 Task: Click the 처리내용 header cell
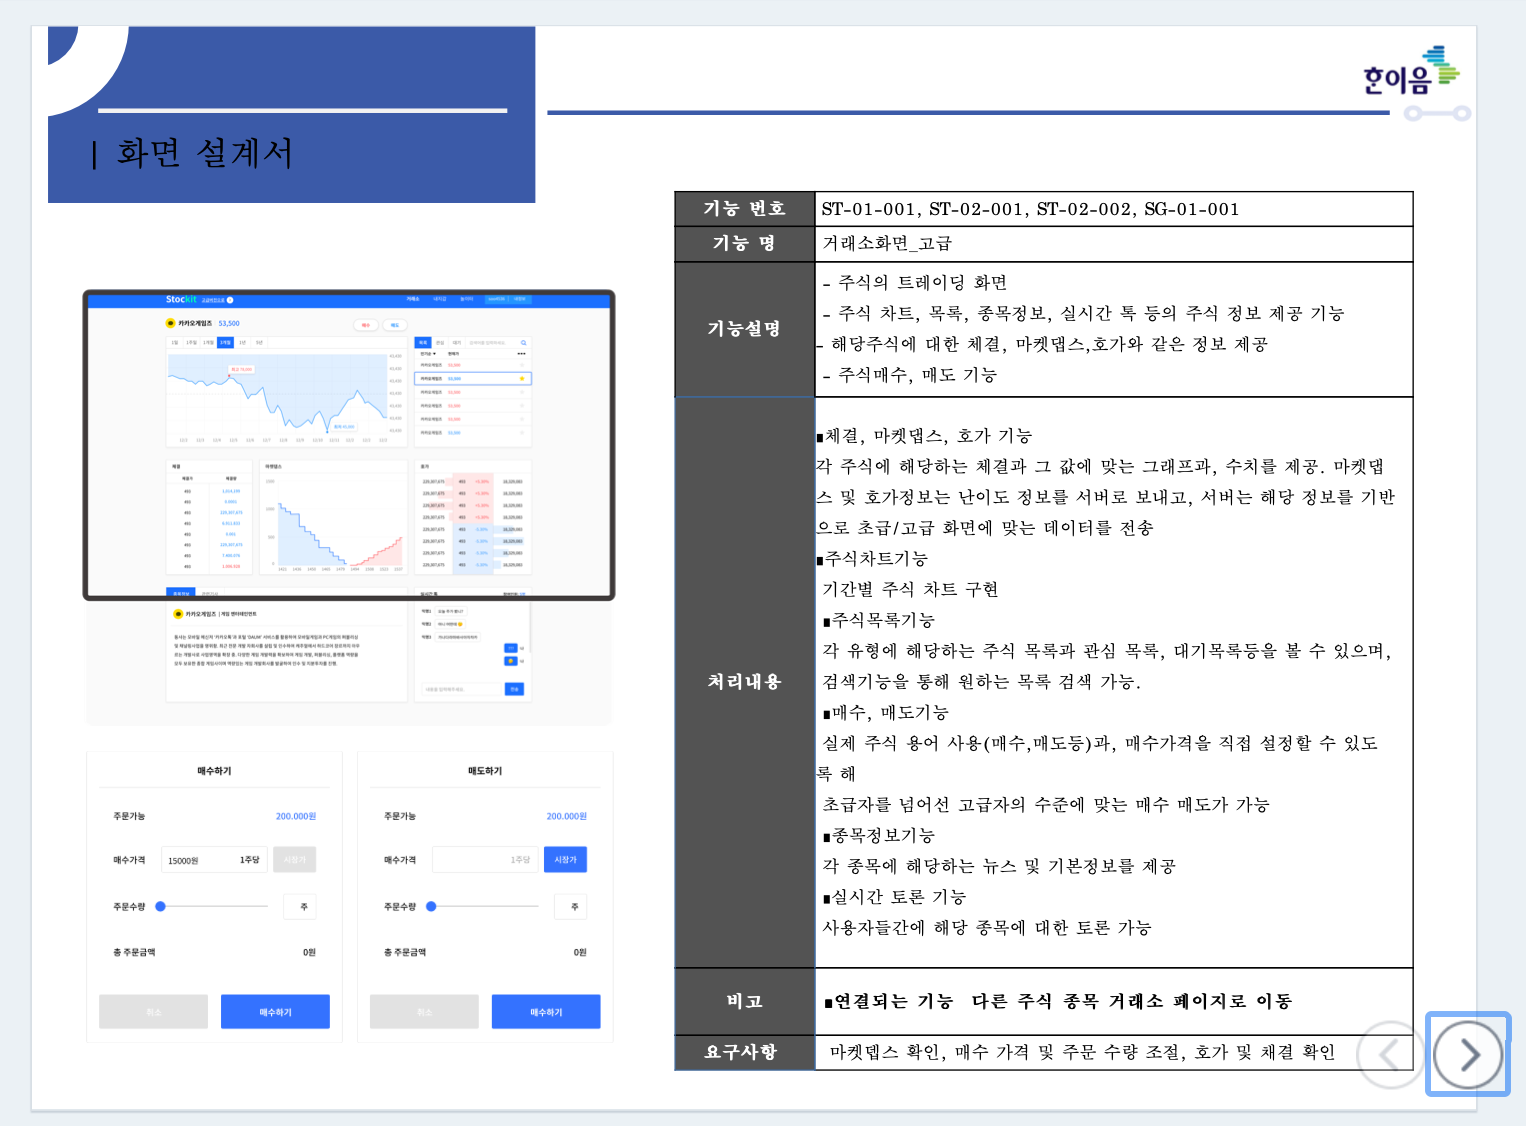(x=745, y=682)
